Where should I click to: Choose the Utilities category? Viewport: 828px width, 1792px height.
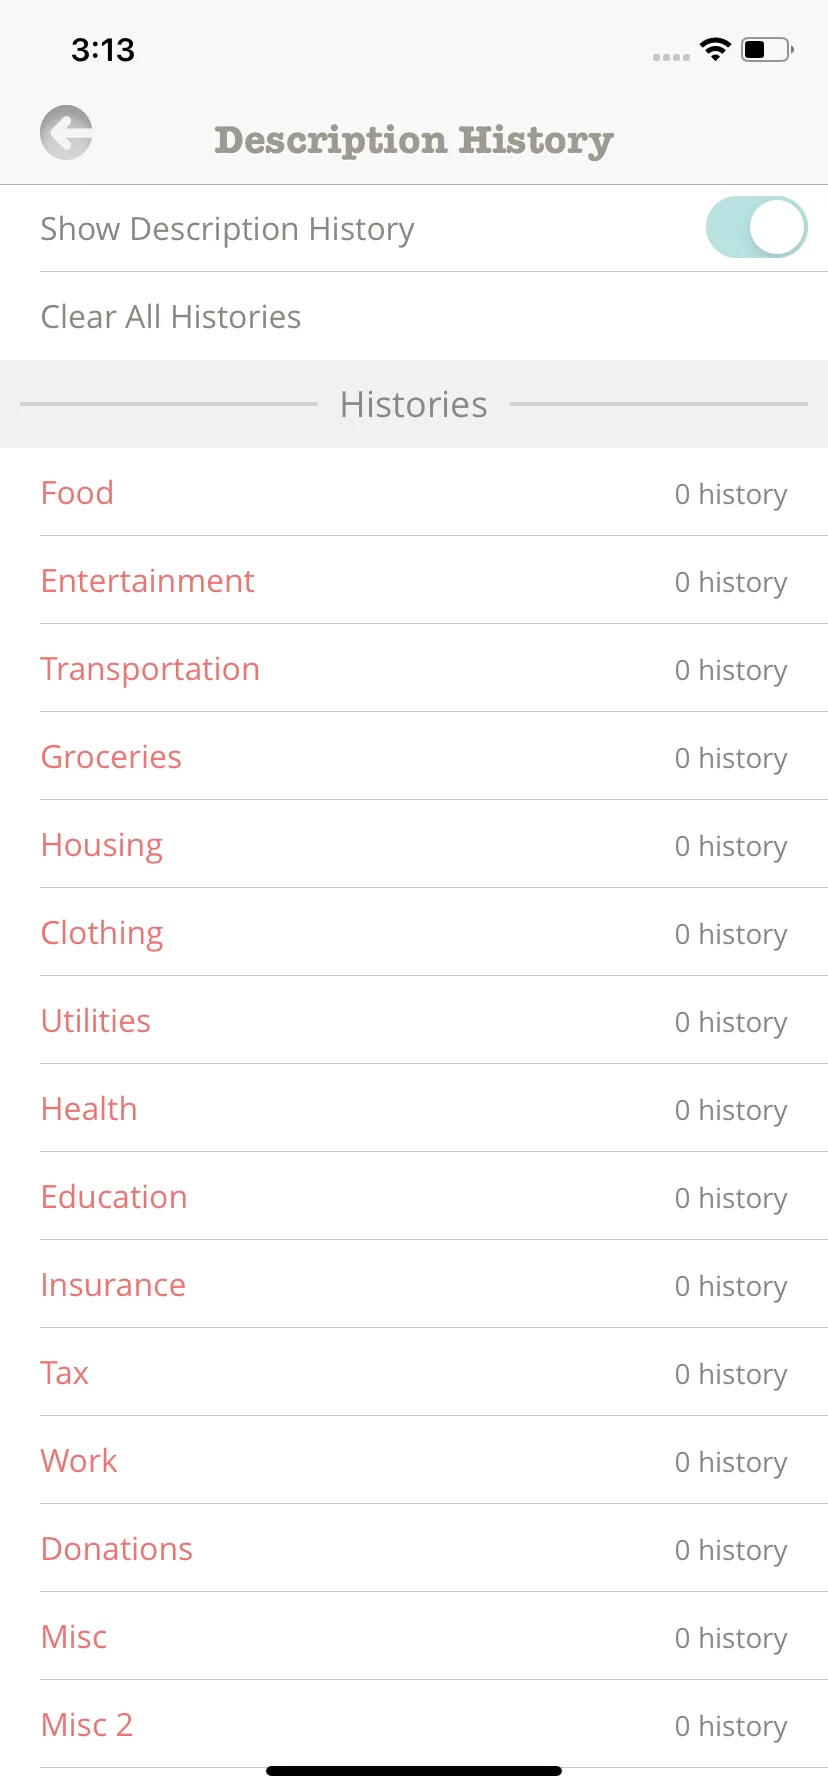point(414,1020)
